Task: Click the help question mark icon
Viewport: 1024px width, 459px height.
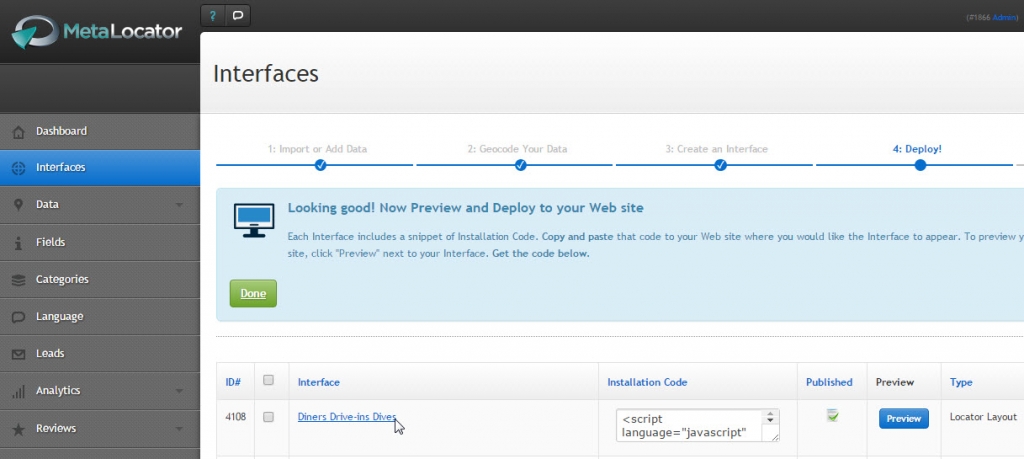Action: coord(213,16)
